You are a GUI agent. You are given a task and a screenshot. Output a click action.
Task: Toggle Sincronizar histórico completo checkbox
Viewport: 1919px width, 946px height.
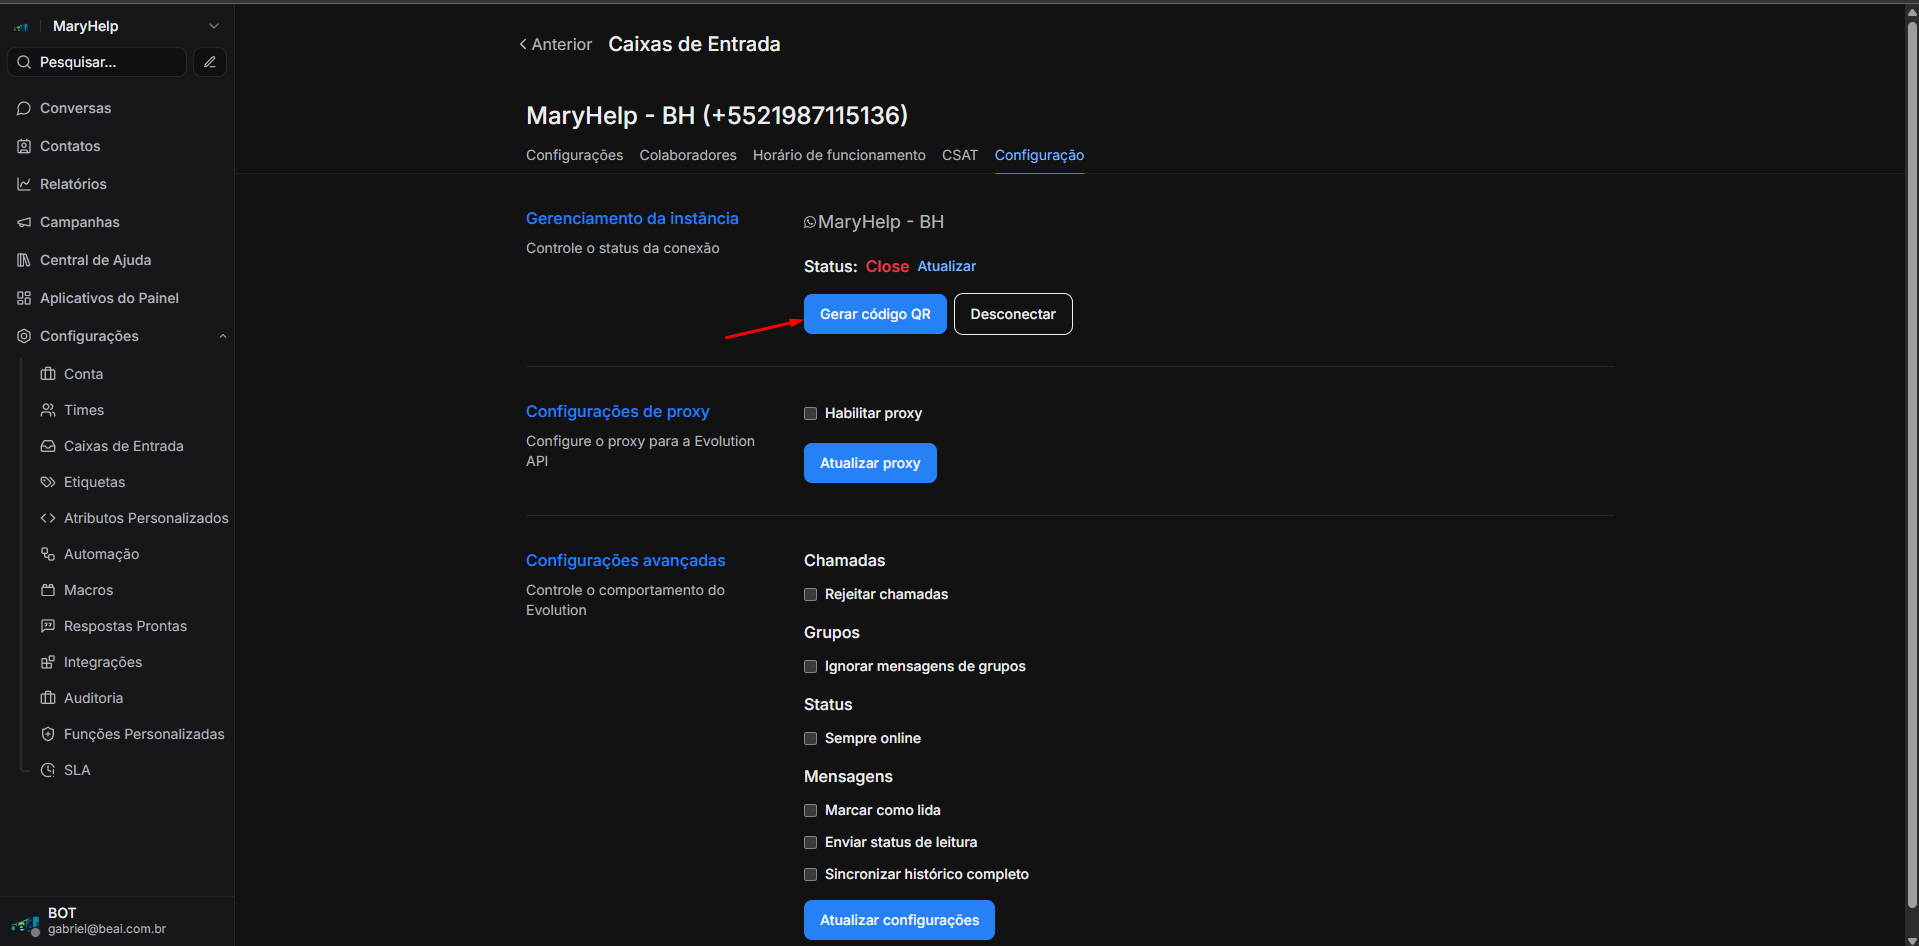(x=811, y=875)
